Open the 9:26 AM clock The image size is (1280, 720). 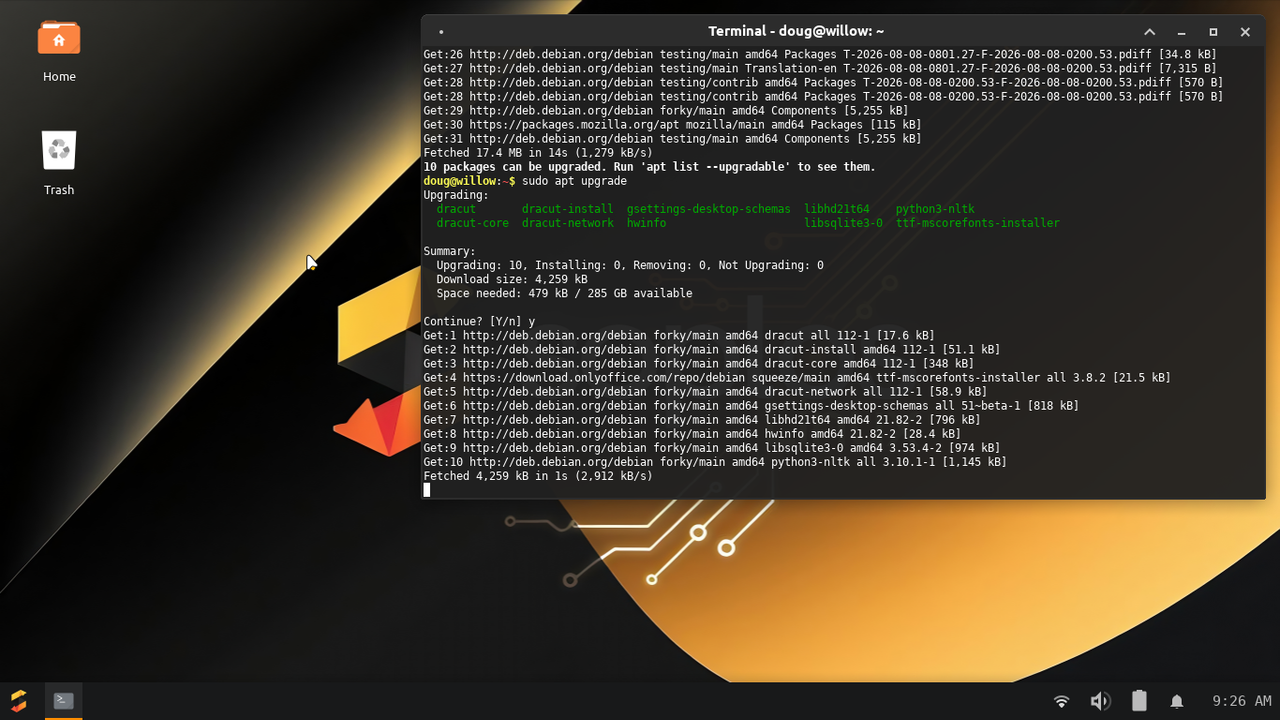click(x=1242, y=701)
